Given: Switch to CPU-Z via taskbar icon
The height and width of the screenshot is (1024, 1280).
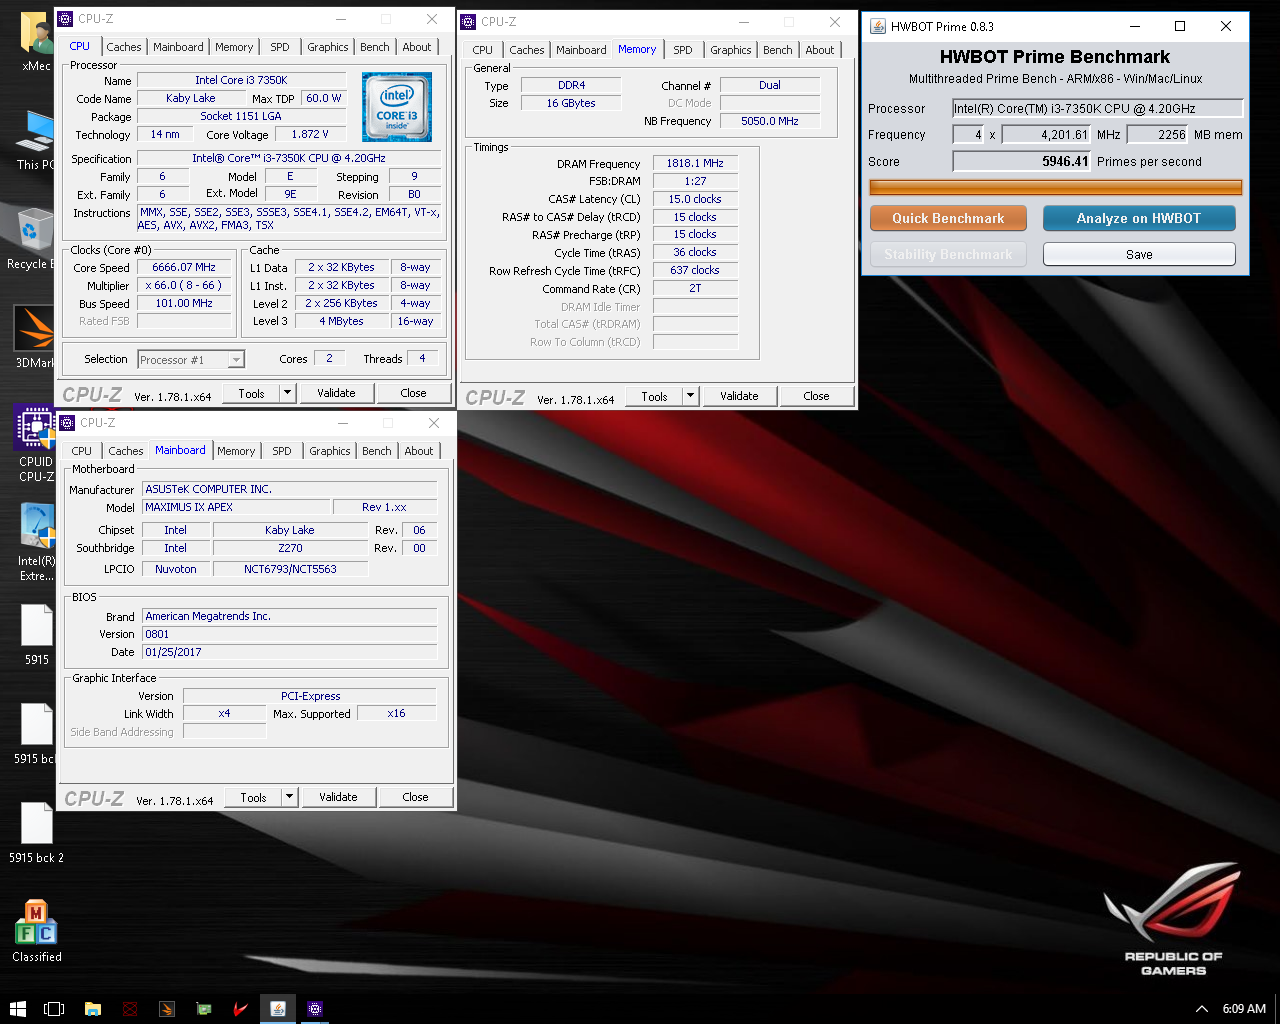Looking at the screenshot, I should pyautogui.click(x=315, y=1008).
